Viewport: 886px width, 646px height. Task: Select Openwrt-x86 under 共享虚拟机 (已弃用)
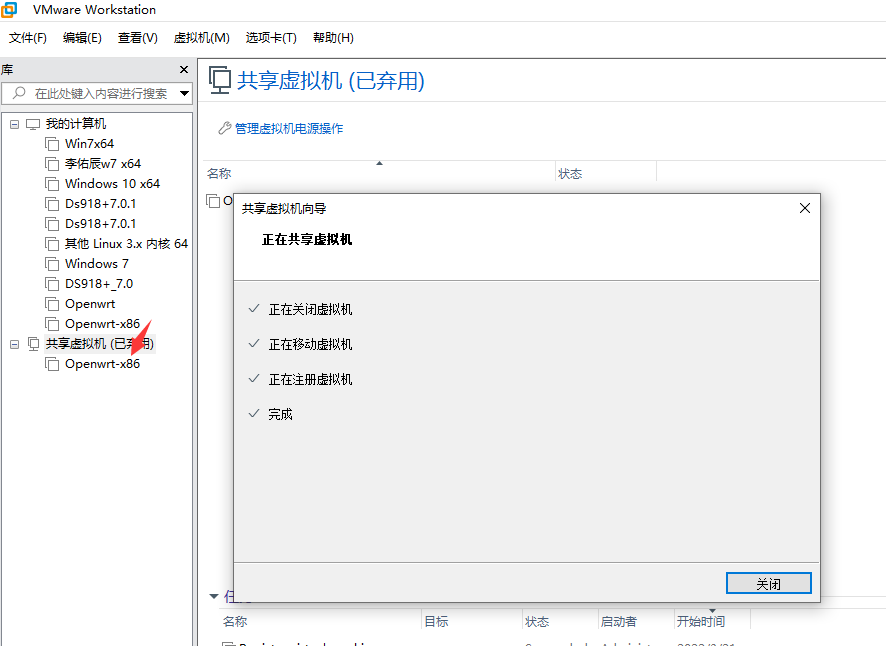tap(102, 364)
